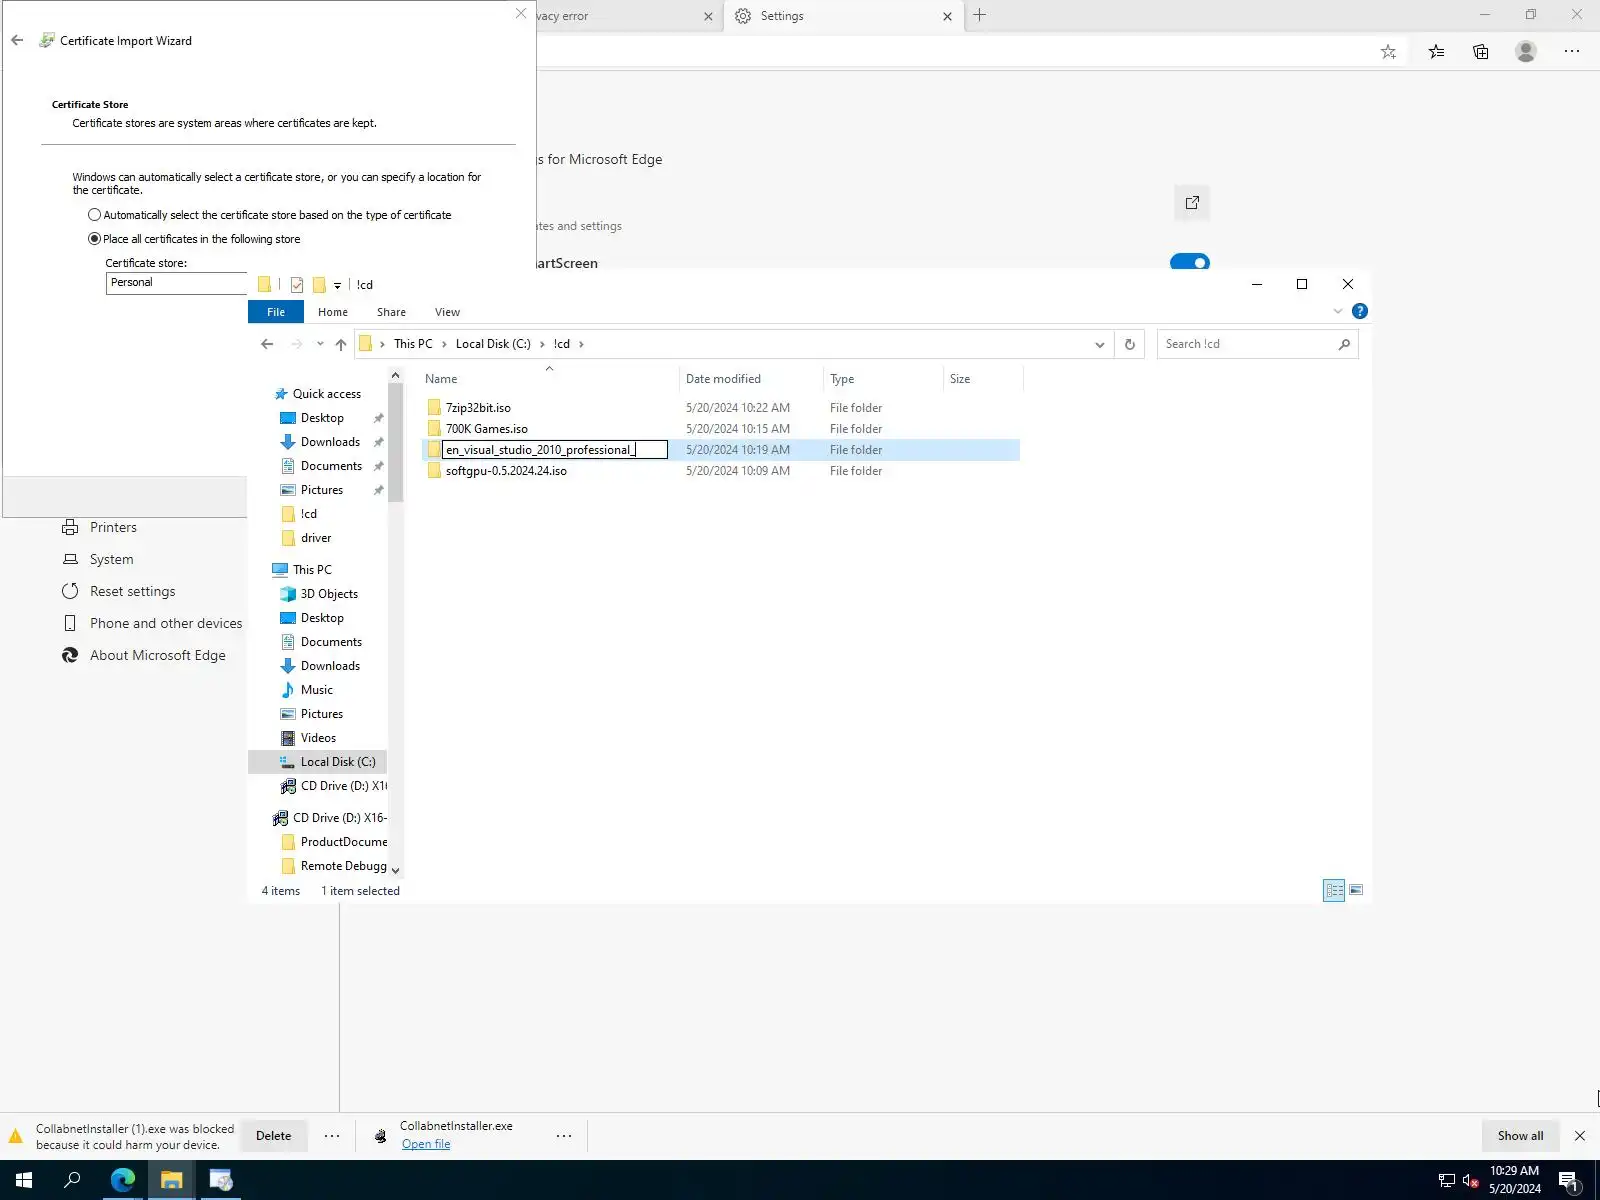
Task: Select This PC in navigation pane
Action: [x=312, y=570]
